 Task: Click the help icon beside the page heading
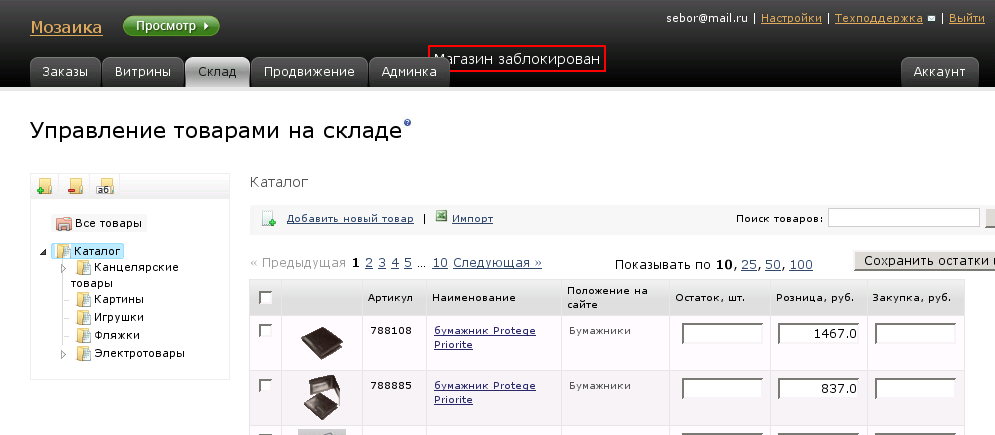tap(407, 122)
